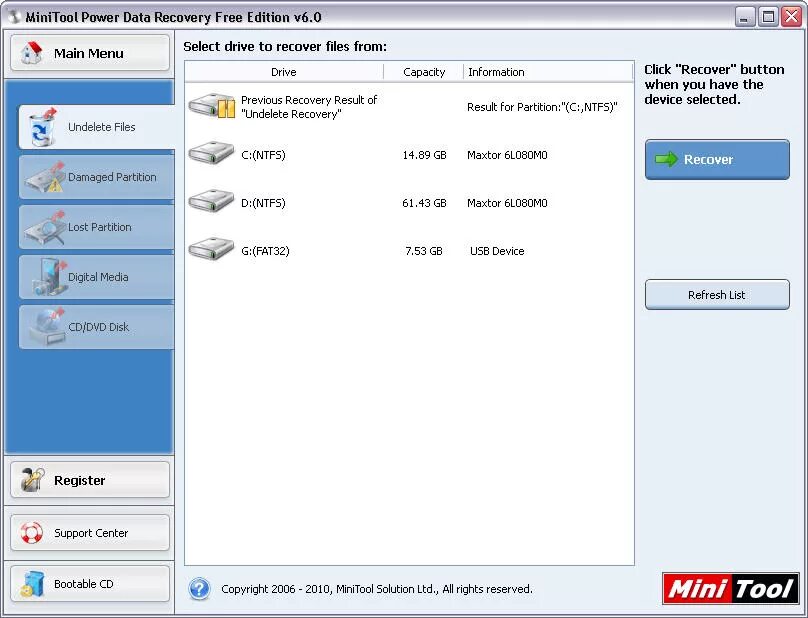
Task: Switch to CD/DVD Disk recovery
Action: click(97, 327)
